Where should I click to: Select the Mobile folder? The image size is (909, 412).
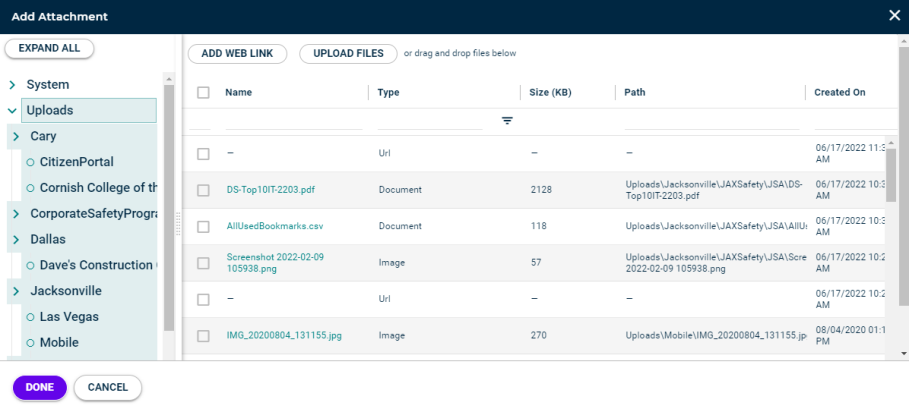coord(59,342)
